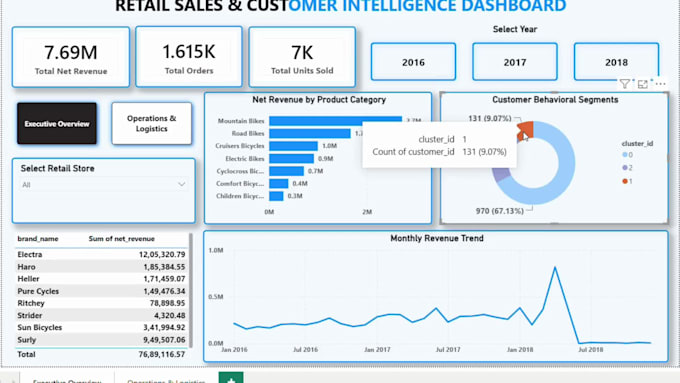Expand the Select Retail Store dropdown
680x383 pixels.
[x=104, y=185]
